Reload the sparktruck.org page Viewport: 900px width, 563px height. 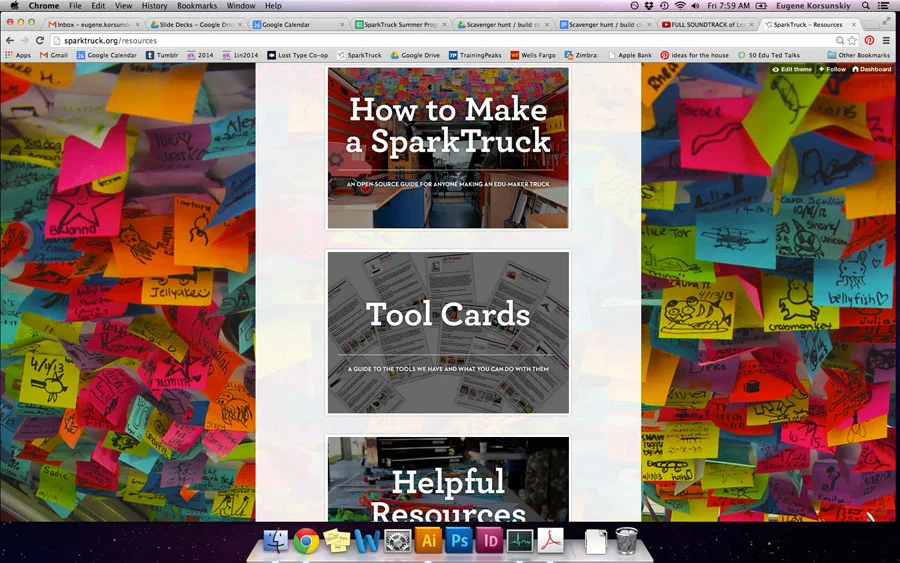40,40
